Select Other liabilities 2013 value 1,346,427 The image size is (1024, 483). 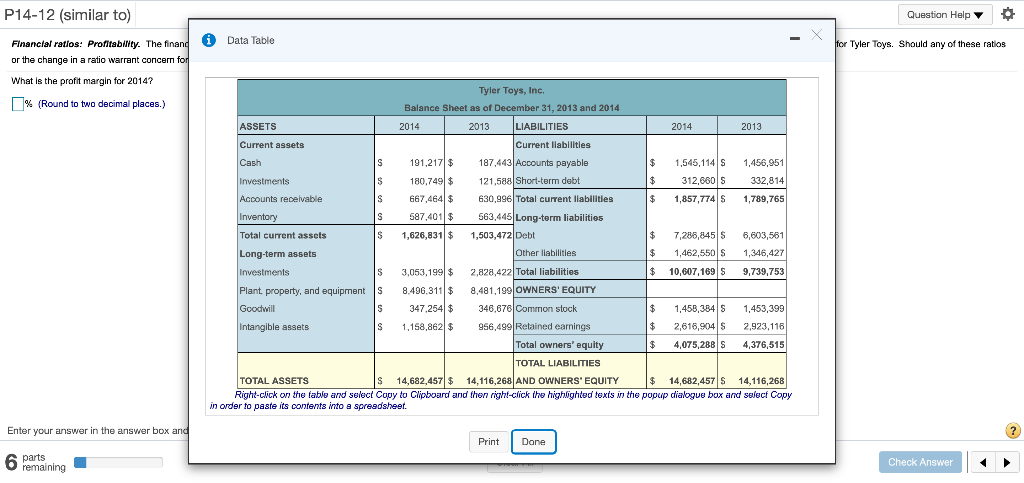click(x=764, y=253)
